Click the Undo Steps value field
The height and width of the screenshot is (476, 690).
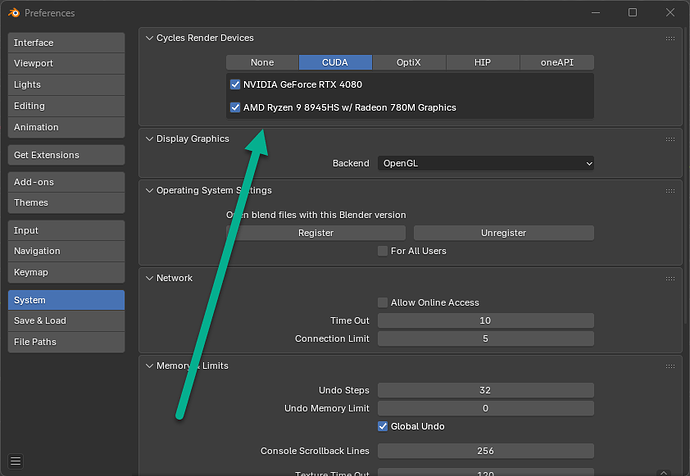click(486, 390)
